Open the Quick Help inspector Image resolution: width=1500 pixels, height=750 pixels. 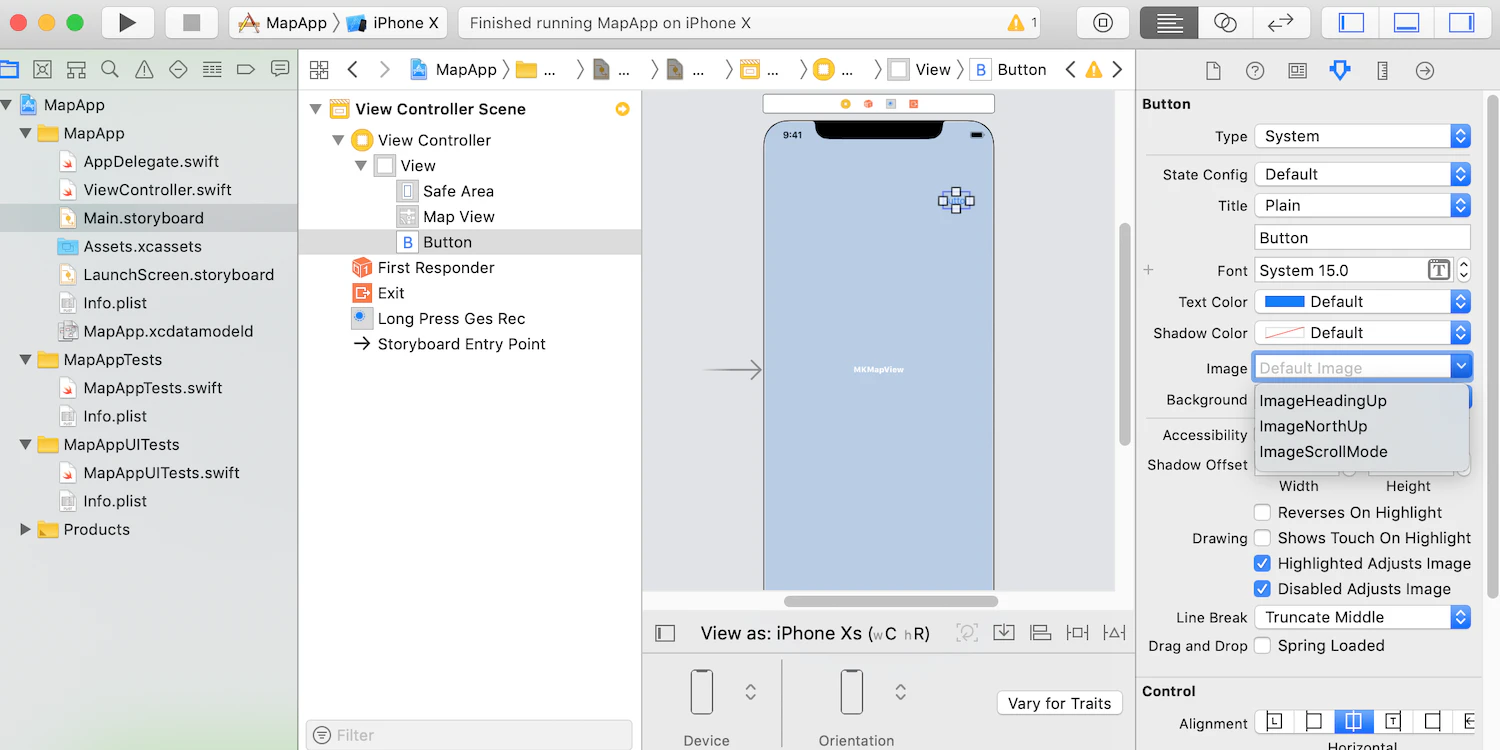[x=1255, y=70]
